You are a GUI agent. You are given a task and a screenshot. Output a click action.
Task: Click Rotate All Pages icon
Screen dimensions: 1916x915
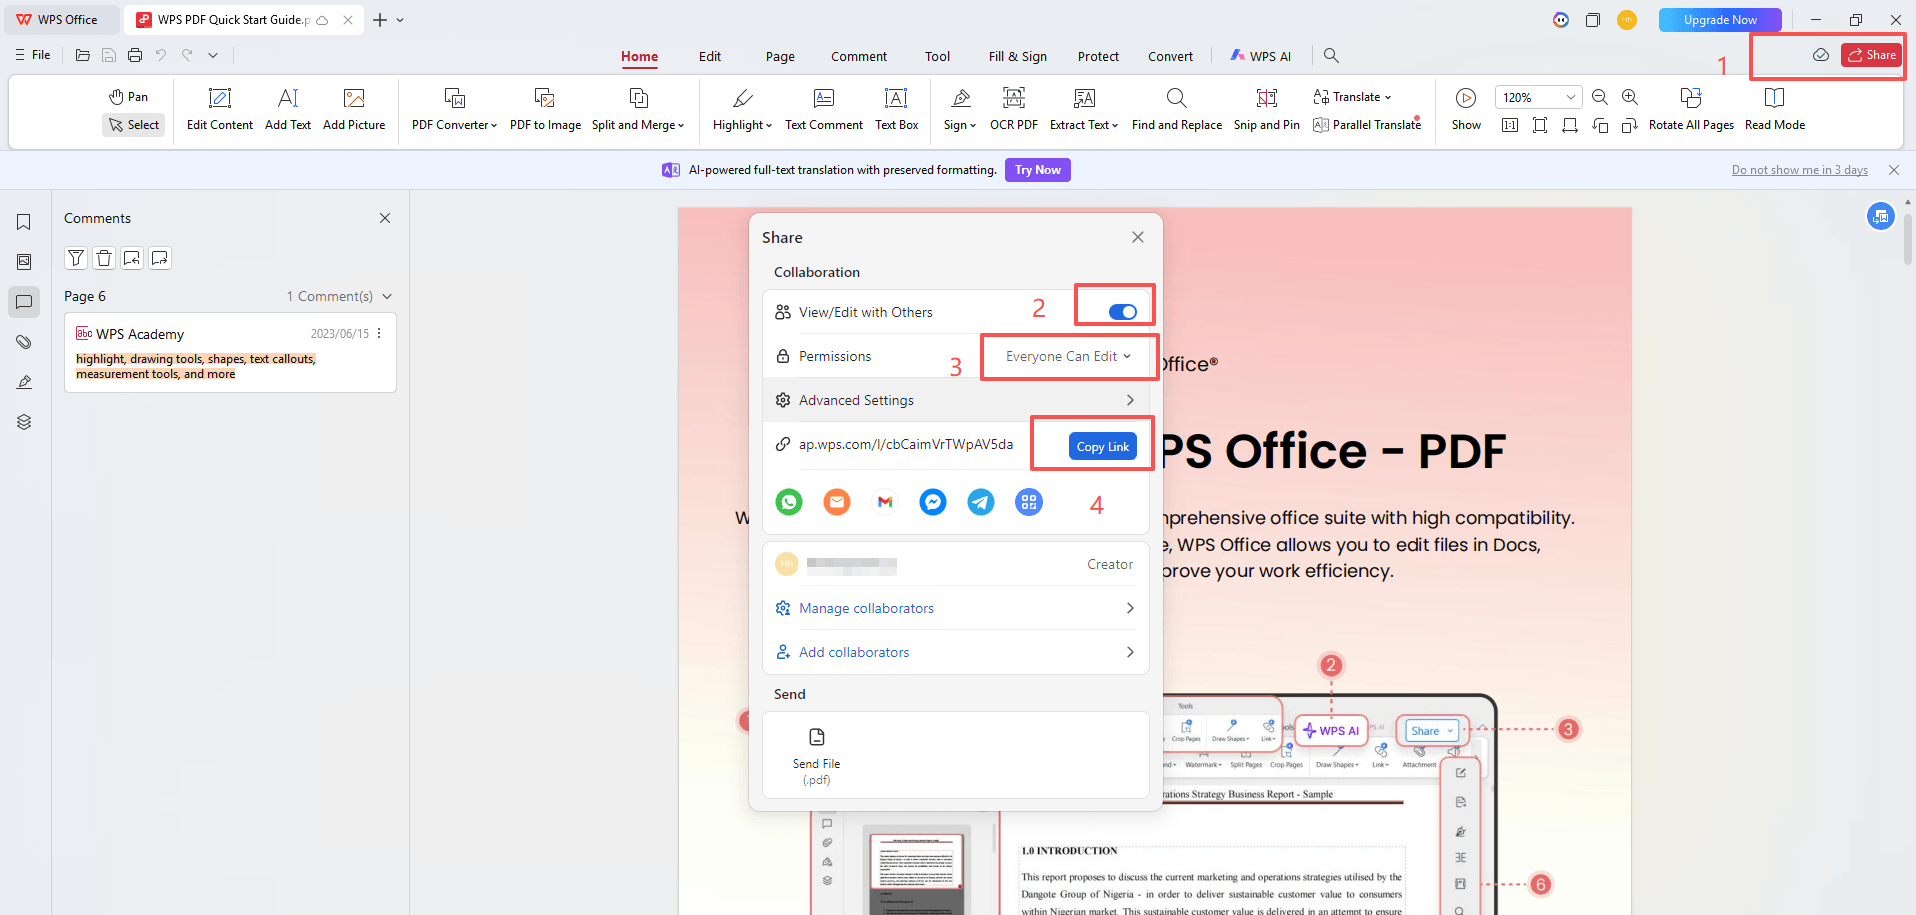pyautogui.click(x=1690, y=108)
